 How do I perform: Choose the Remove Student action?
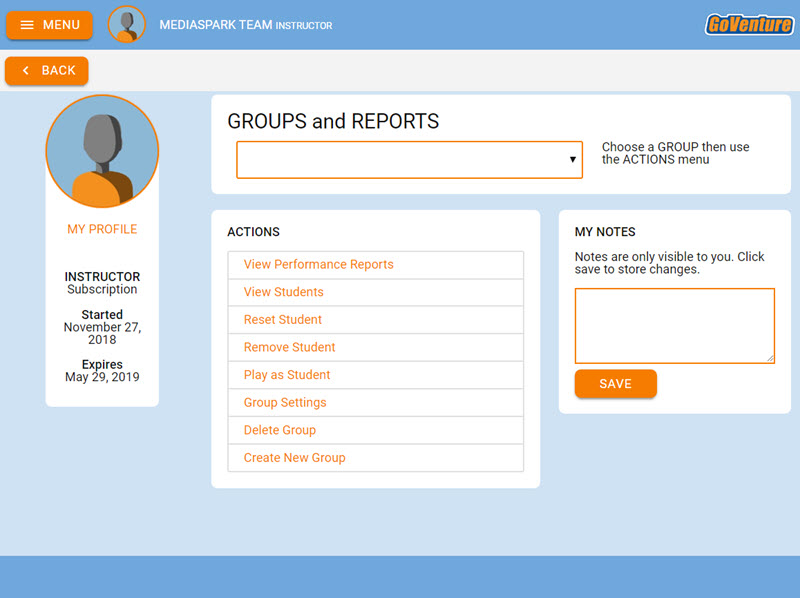point(376,347)
